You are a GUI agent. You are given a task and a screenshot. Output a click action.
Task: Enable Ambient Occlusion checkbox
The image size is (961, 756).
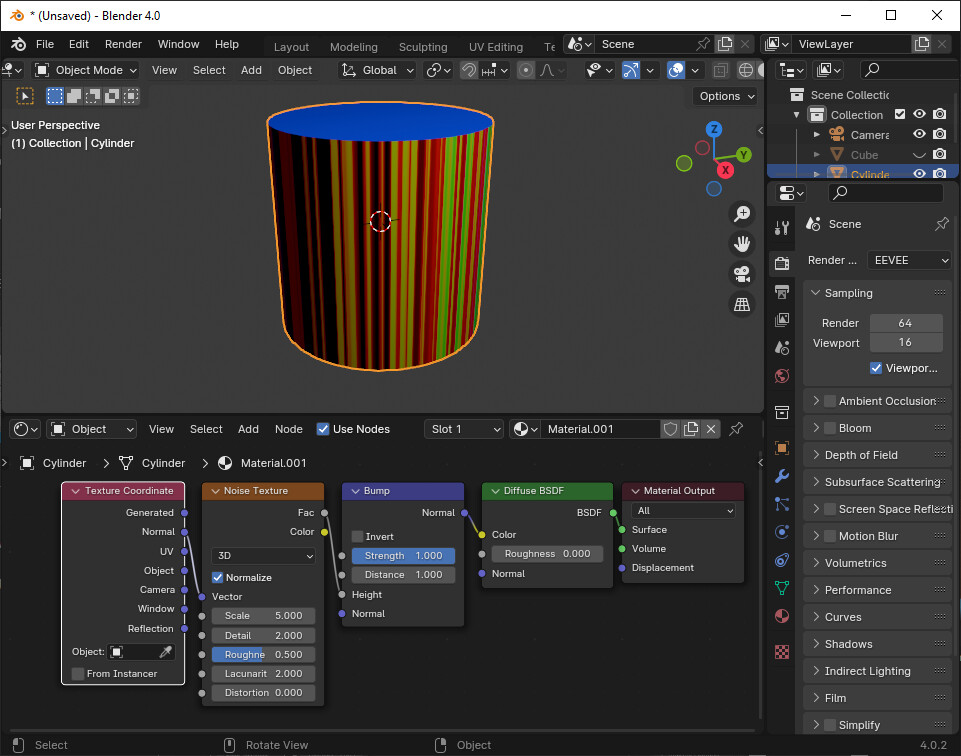(830, 401)
